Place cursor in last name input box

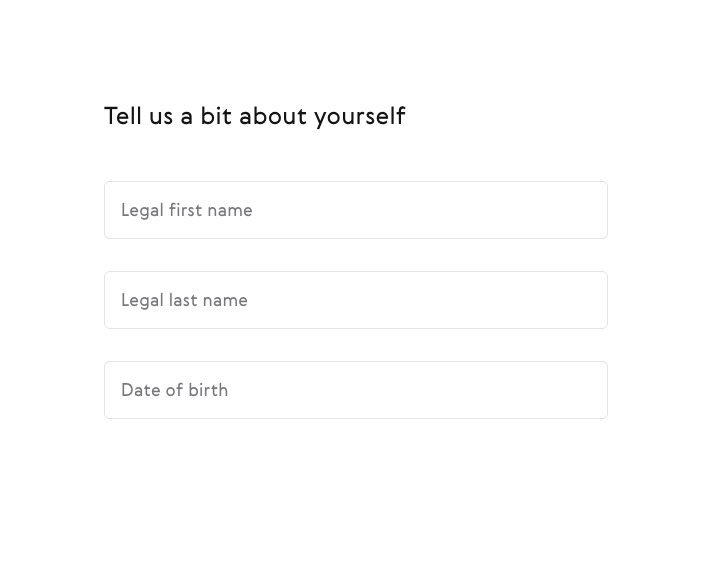tap(356, 300)
